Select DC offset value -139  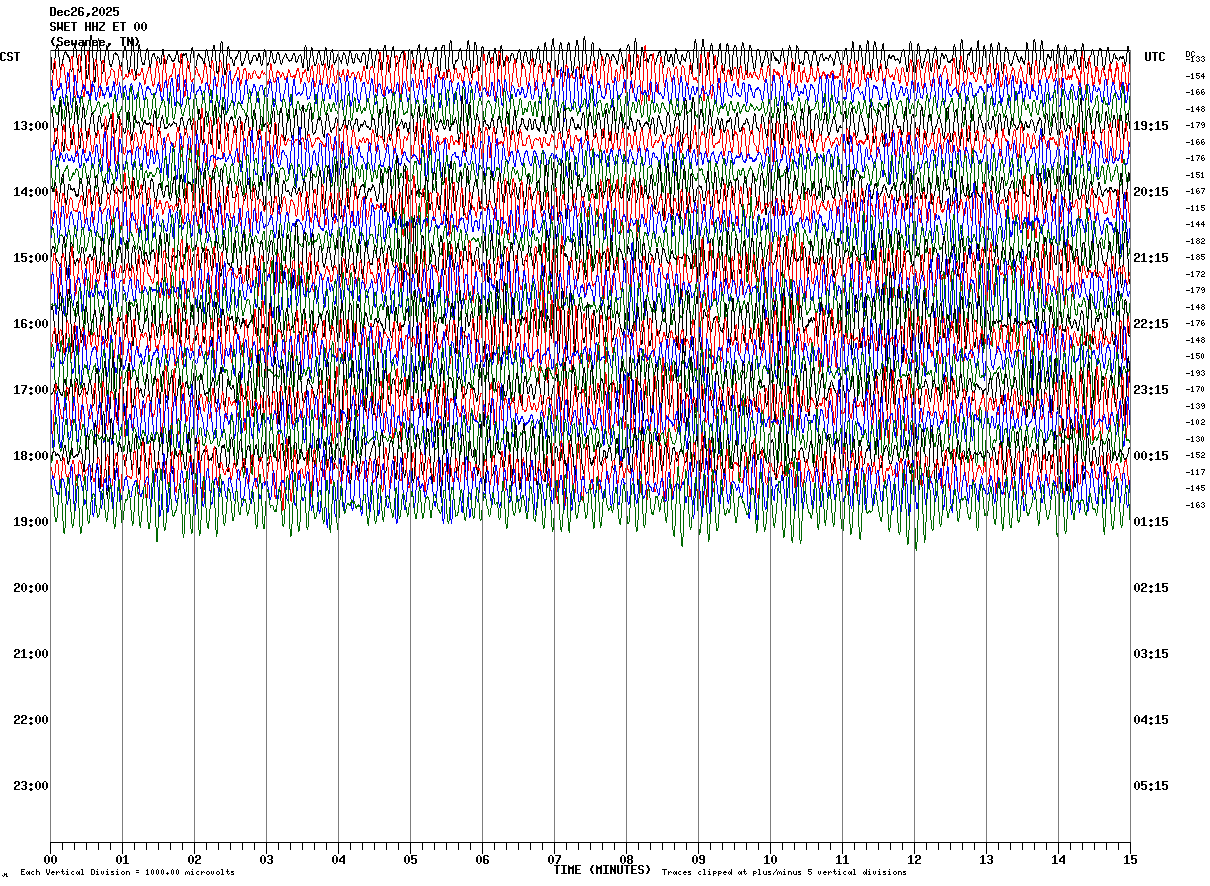1195,406
